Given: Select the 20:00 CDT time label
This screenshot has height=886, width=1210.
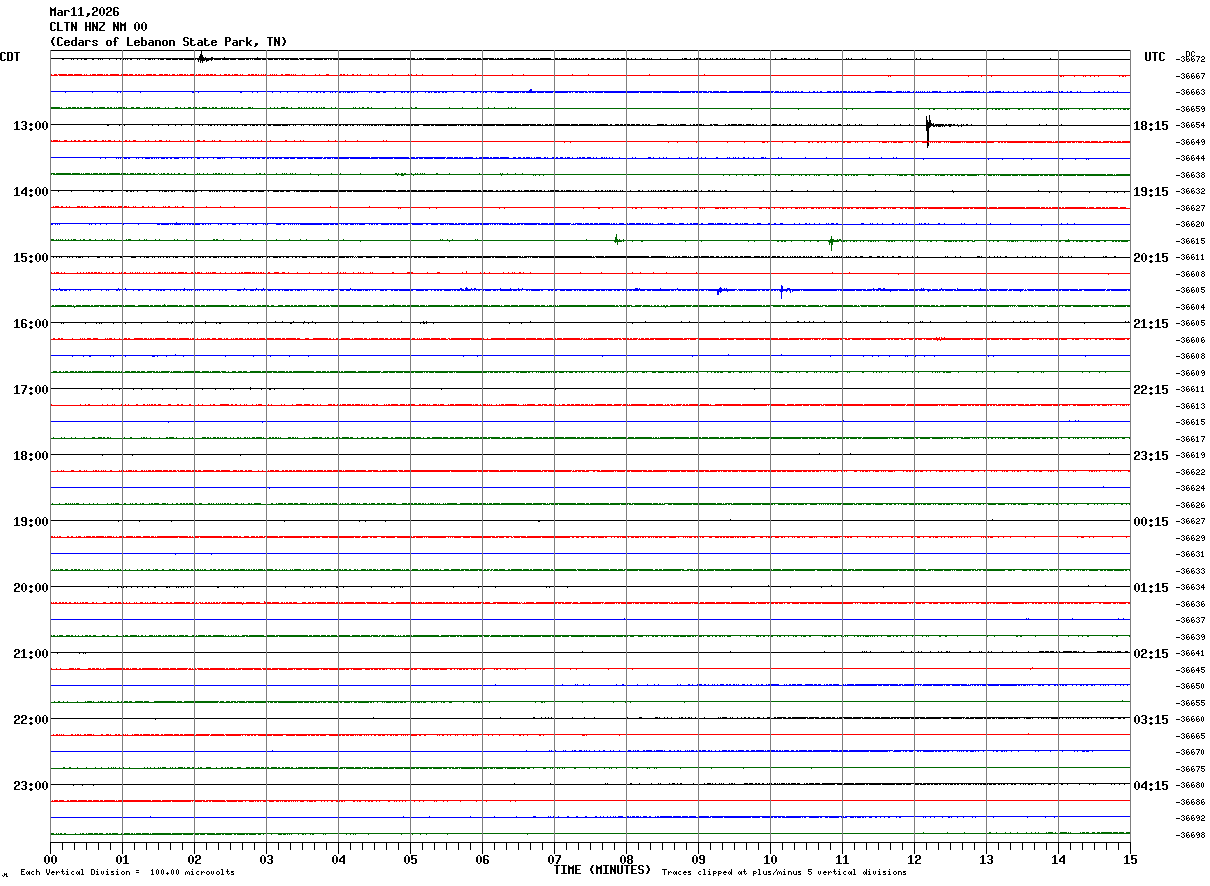Looking at the screenshot, I should pos(30,588).
